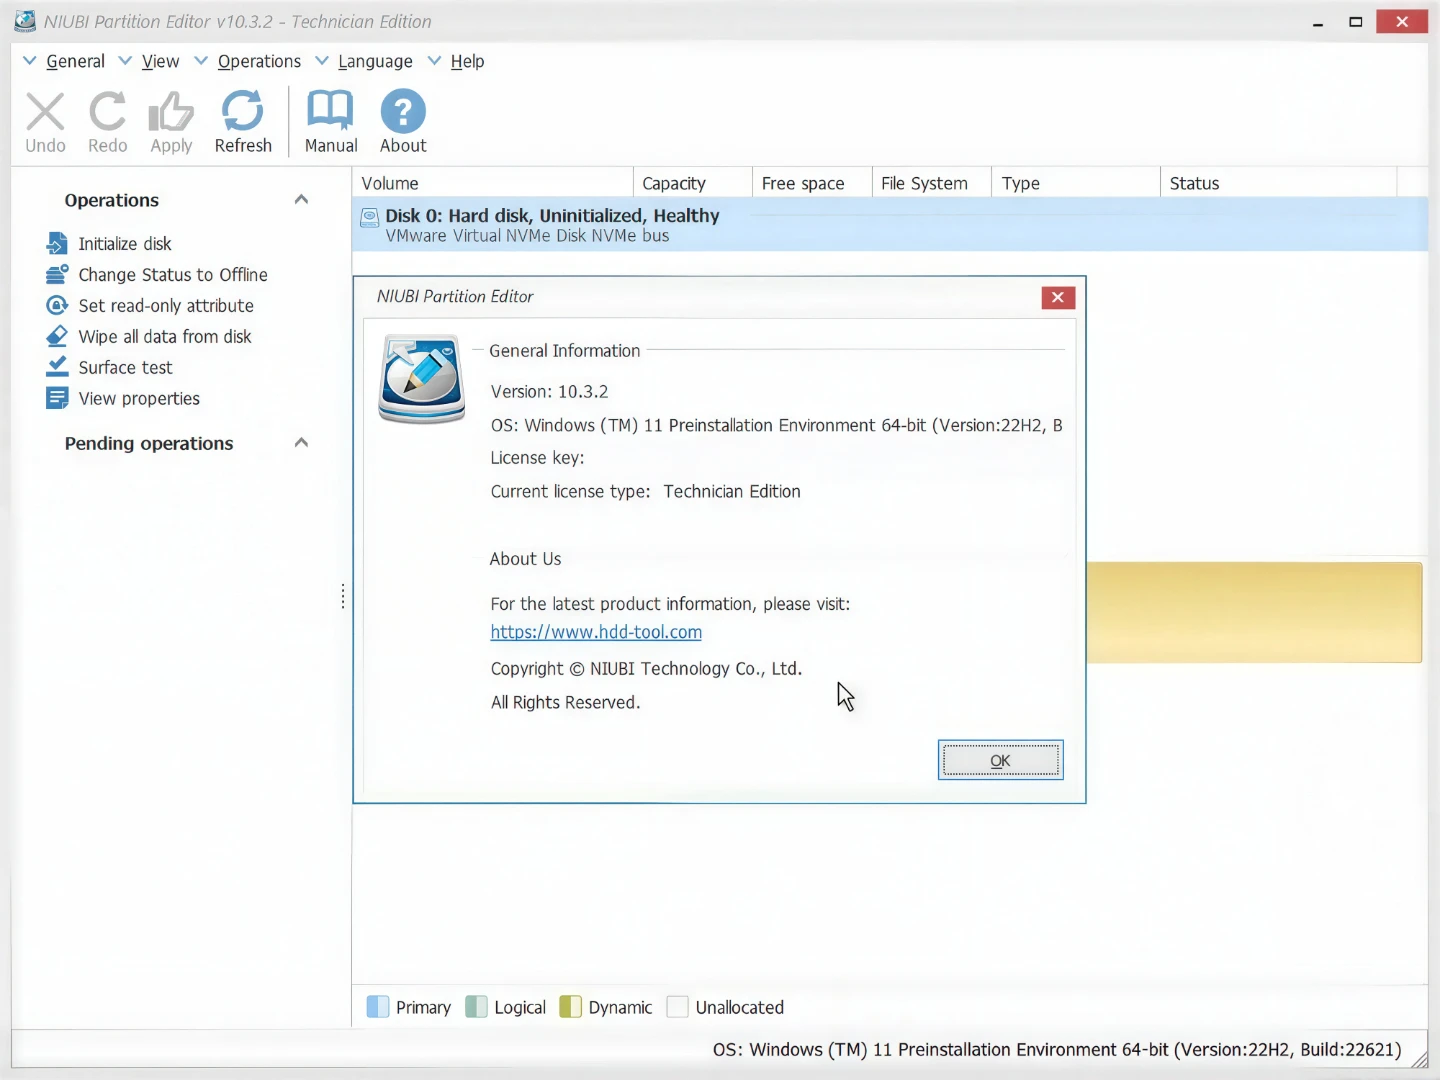Image resolution: width=1440 pixels, height=1080 pixels.
Task: Click the Capacity column header
Action: 692,183
